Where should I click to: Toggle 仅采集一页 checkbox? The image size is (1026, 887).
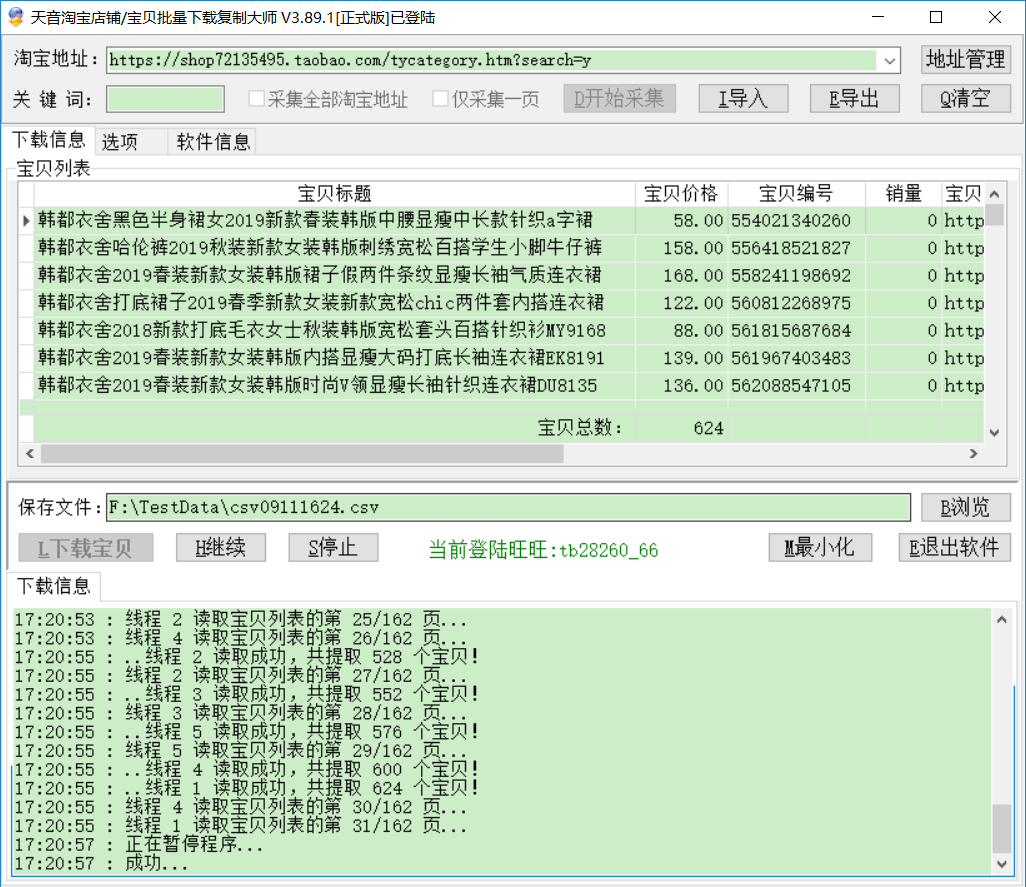[x=440, y=99]
